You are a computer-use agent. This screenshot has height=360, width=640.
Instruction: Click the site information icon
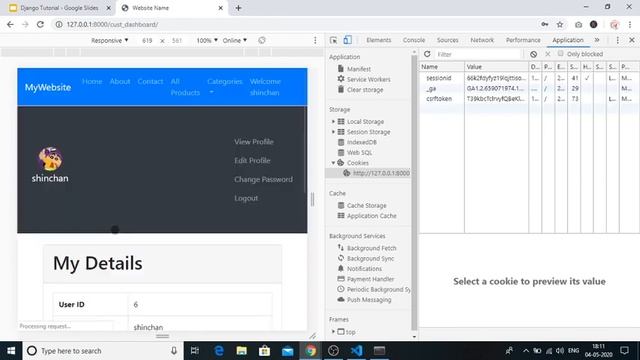click(x=59, y=24)
